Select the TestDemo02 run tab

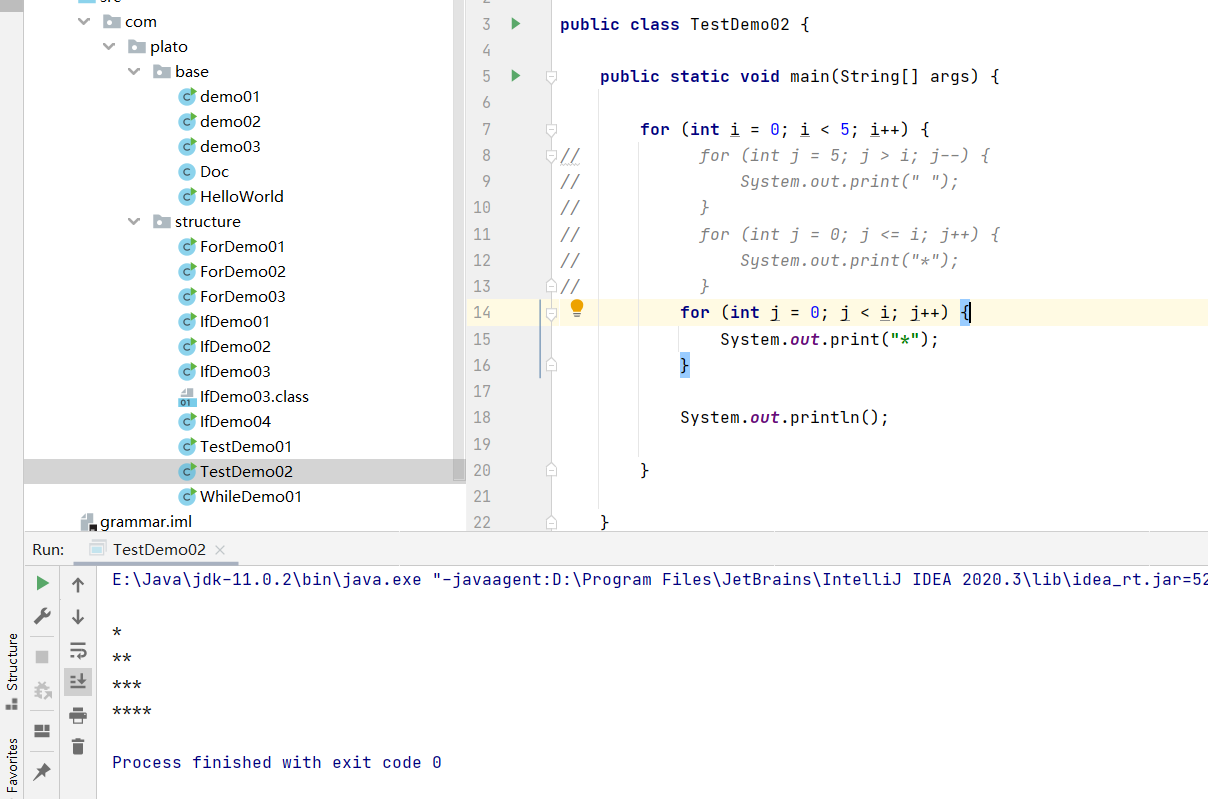click(x=158, y=550)
